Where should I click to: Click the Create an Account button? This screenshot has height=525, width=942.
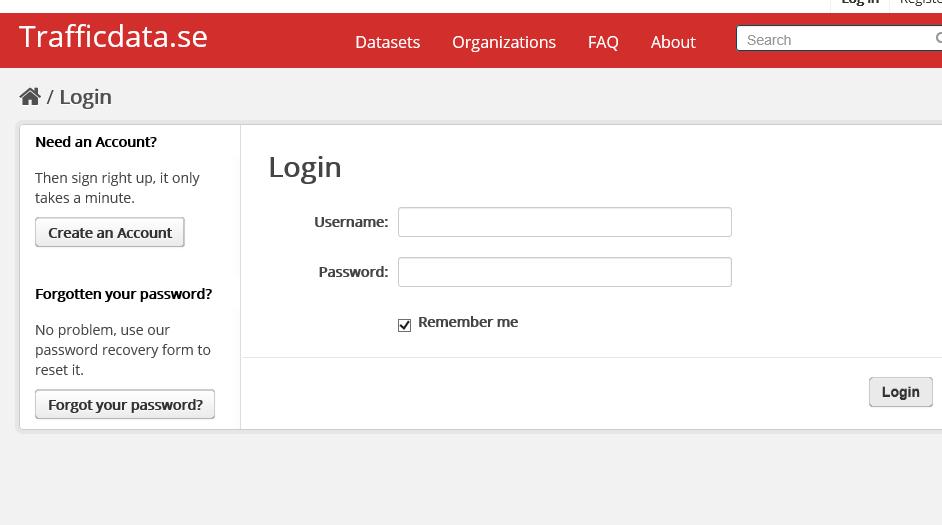point(110,232)
